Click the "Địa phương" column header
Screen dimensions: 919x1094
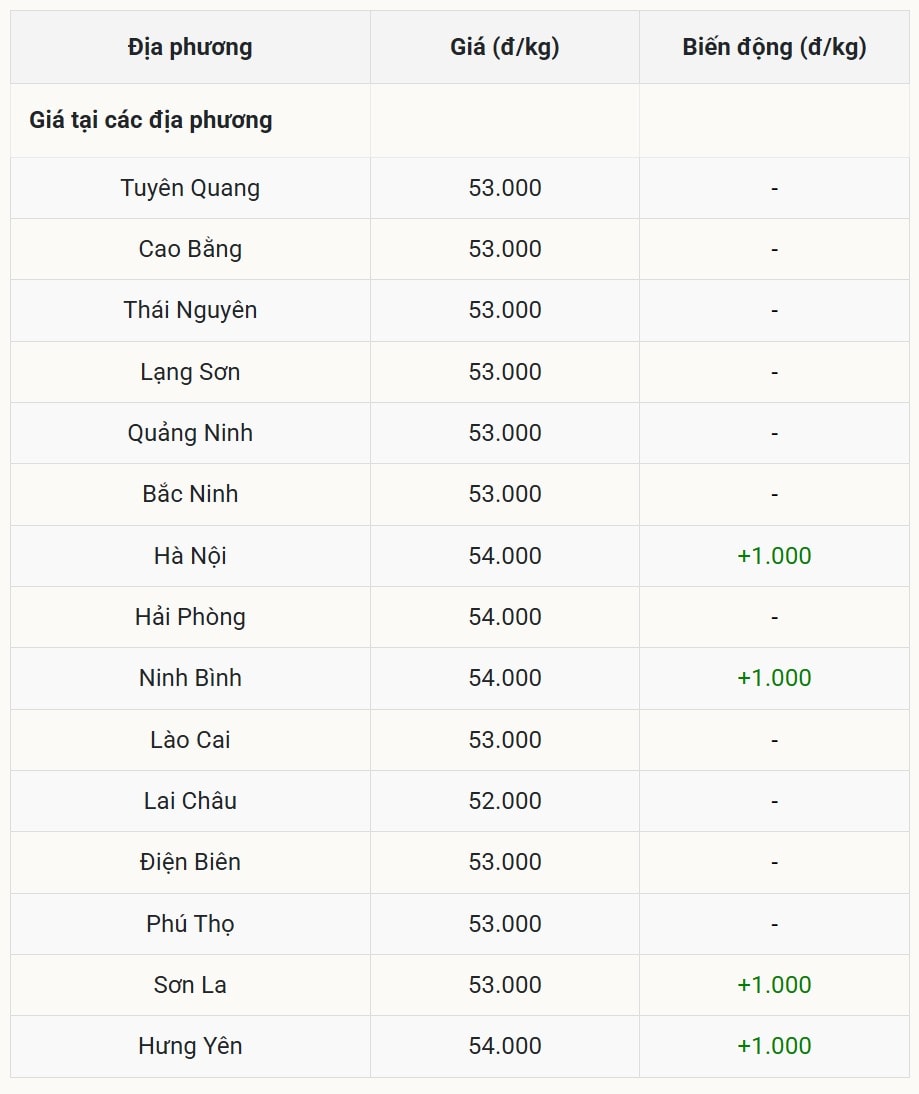tap(190, 47)
